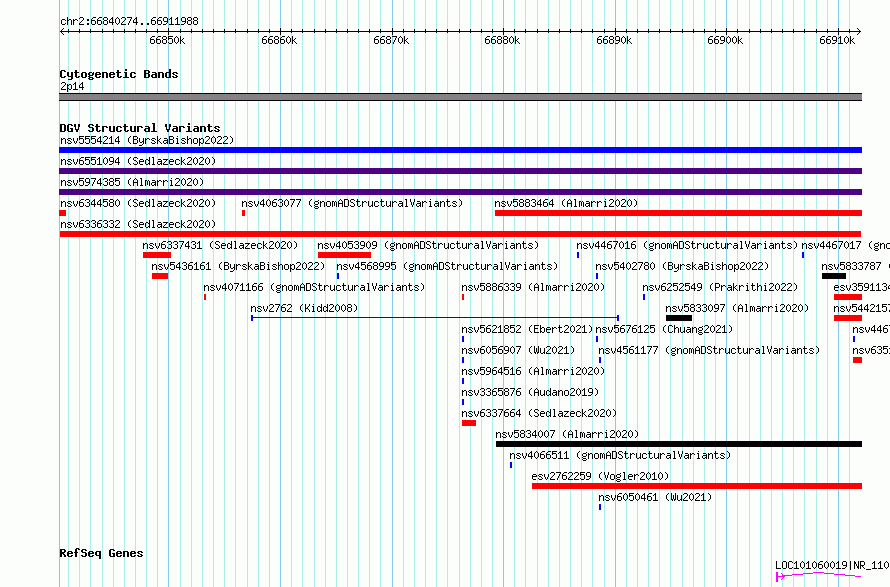
Task: Select red bar under nsv5436161
Action: (x=159, y=276)
